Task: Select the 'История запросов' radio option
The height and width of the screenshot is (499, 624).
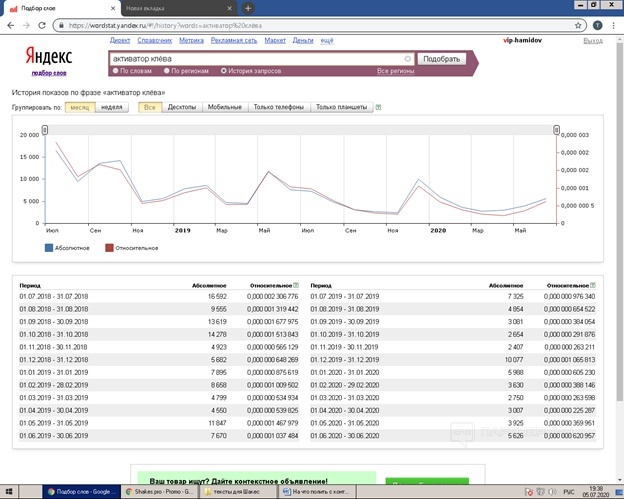Action: coord(224,71)
